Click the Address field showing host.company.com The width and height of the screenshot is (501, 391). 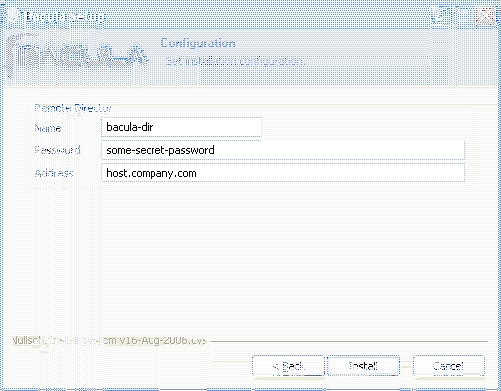coord(283,173)
